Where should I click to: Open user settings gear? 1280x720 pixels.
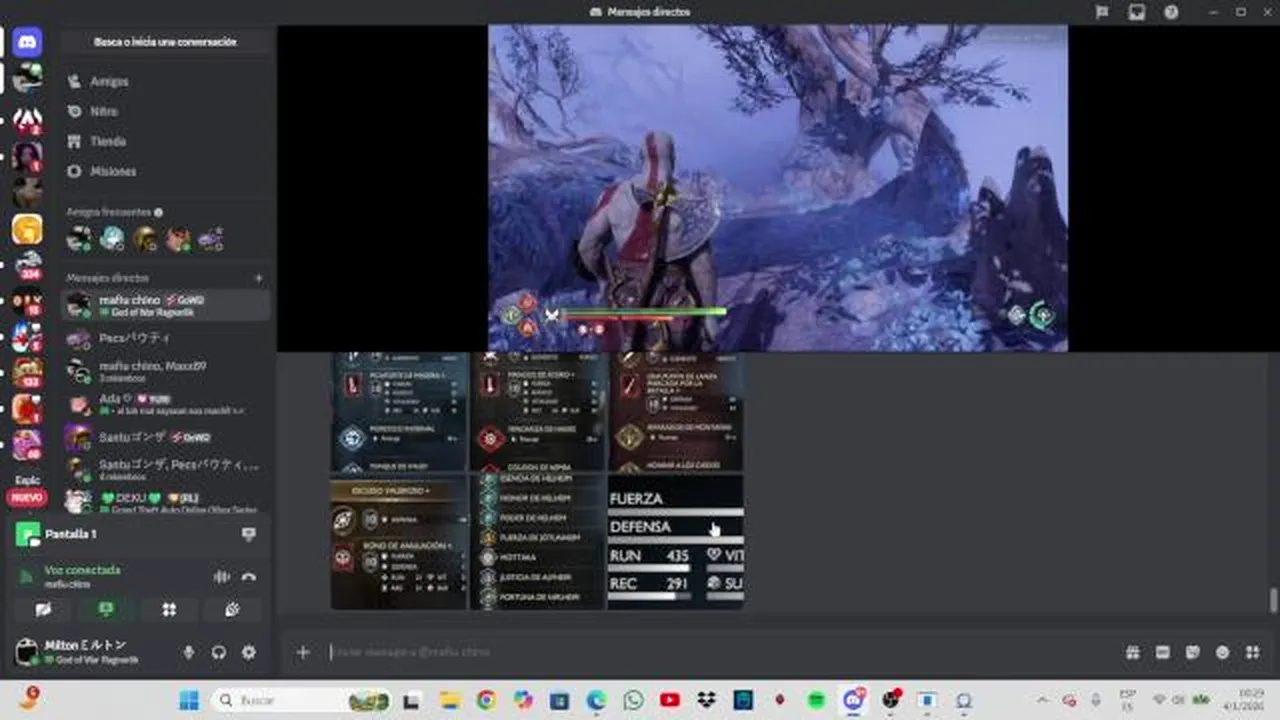pyautogui.click(x=249, y=652)
